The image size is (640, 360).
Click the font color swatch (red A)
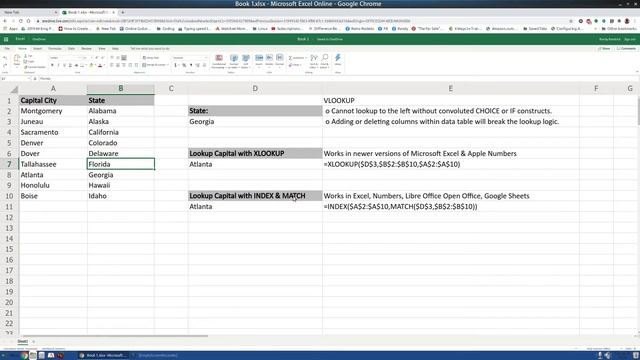[100, 65]
